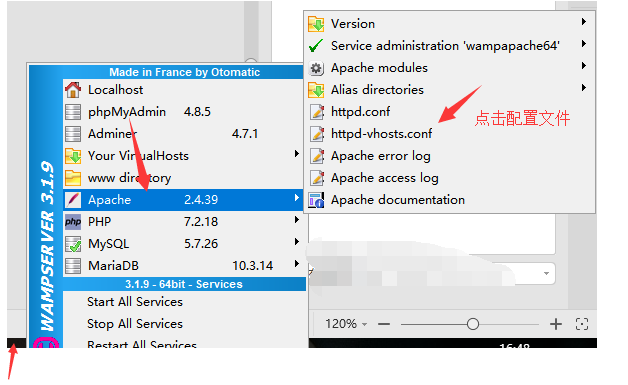
Task: Click the fullscreen icon next to zoom plus
Action: click(582, 324)
